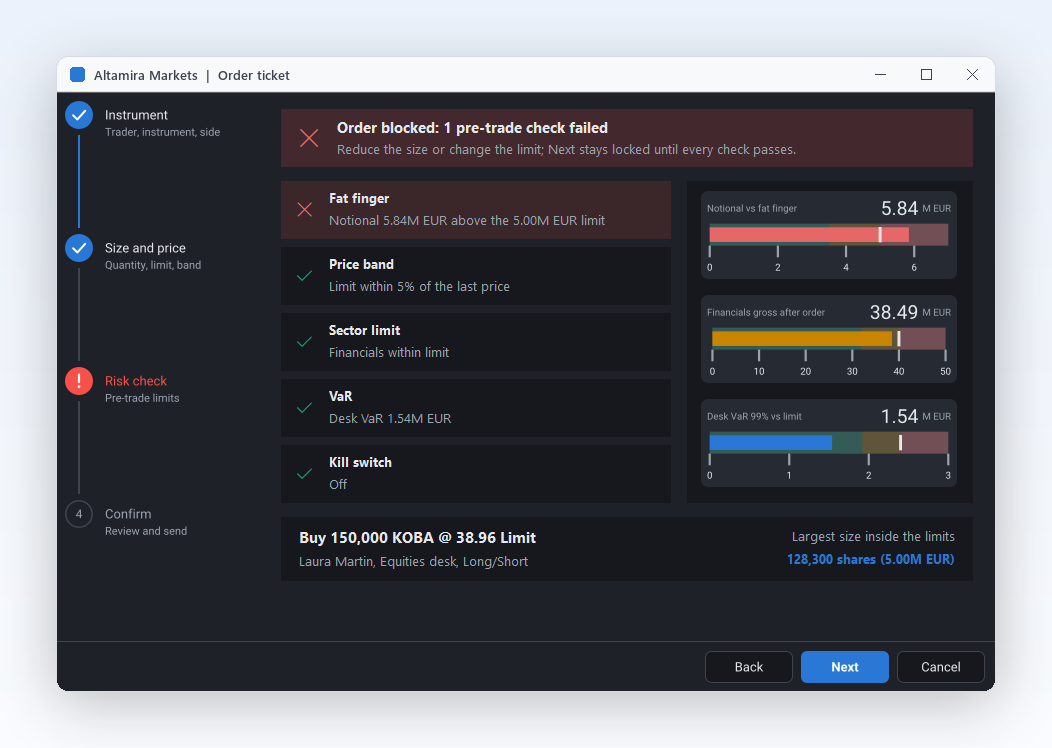Go Back to the previous step

749,667
